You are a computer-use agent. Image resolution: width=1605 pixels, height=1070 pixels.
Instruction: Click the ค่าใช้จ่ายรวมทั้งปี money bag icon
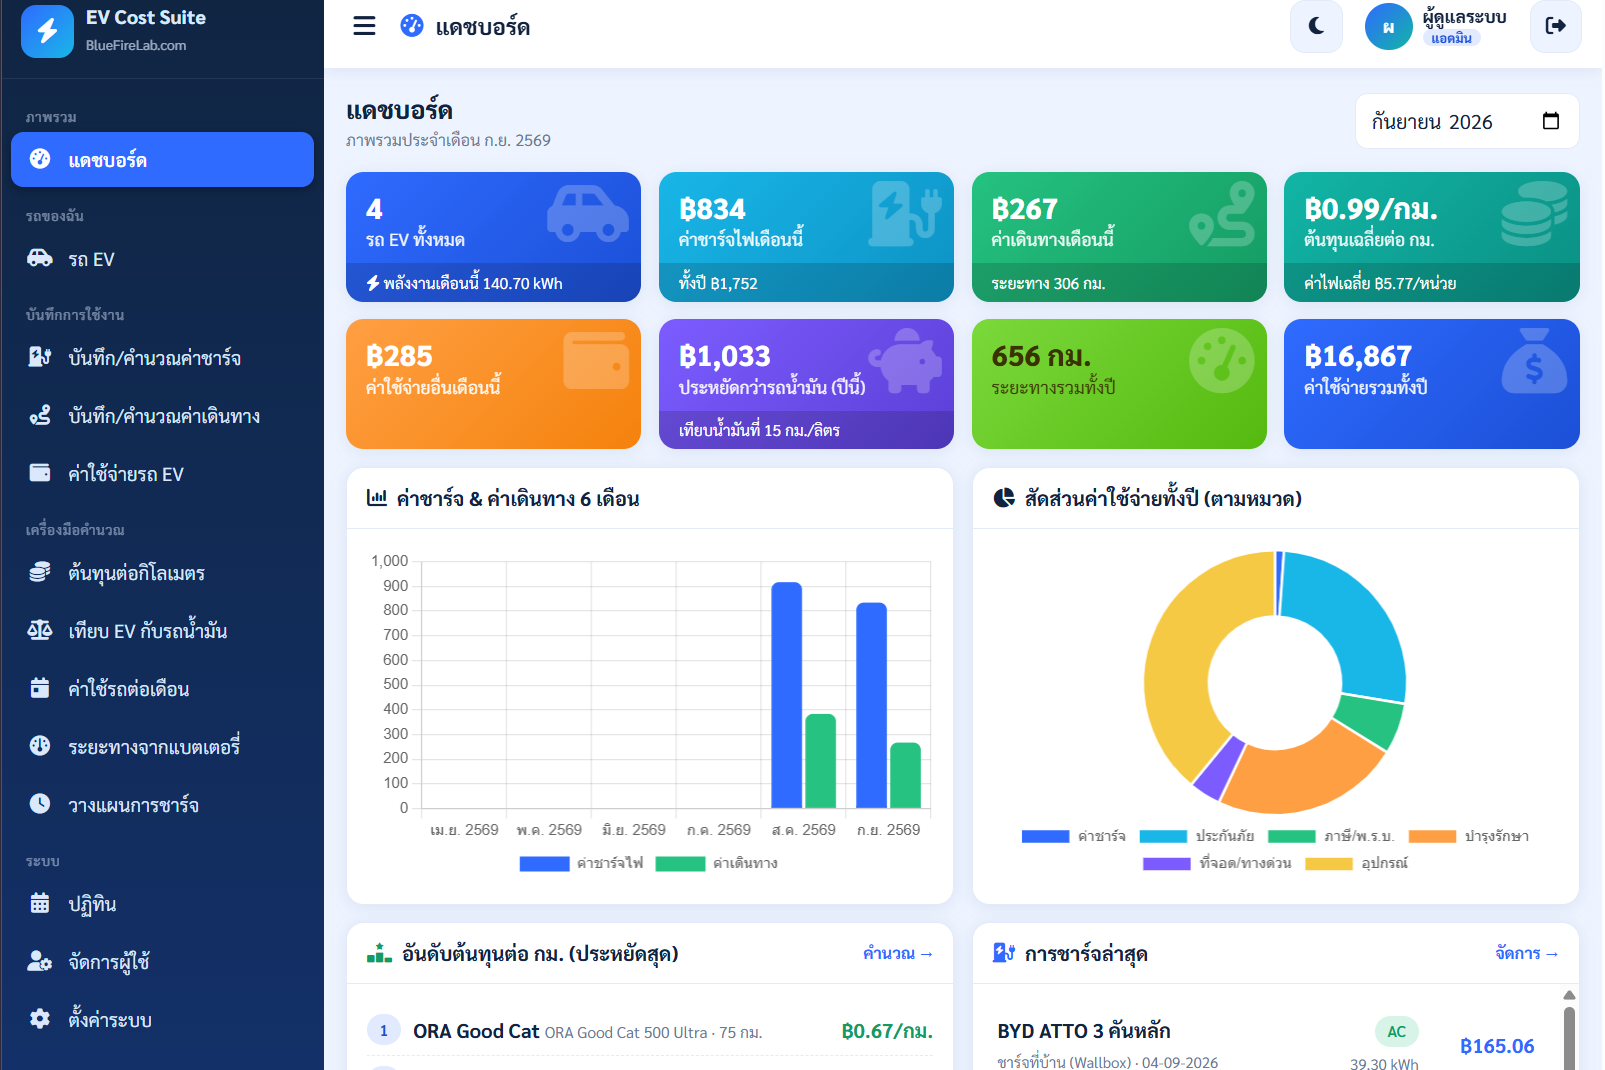coord(1534,361)
